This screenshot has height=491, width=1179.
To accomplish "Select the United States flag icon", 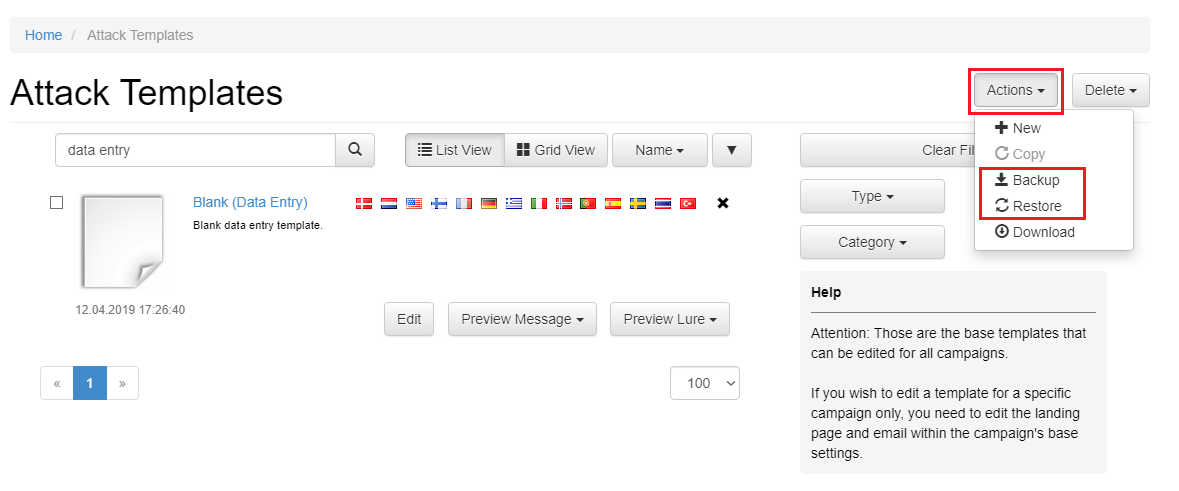I will point(414,203).
